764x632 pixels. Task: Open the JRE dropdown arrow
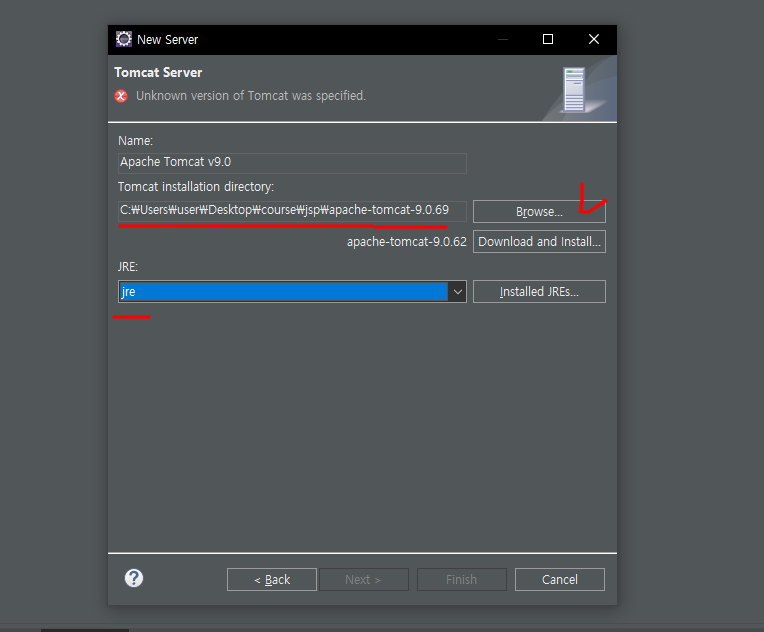[x=458, y=291]
